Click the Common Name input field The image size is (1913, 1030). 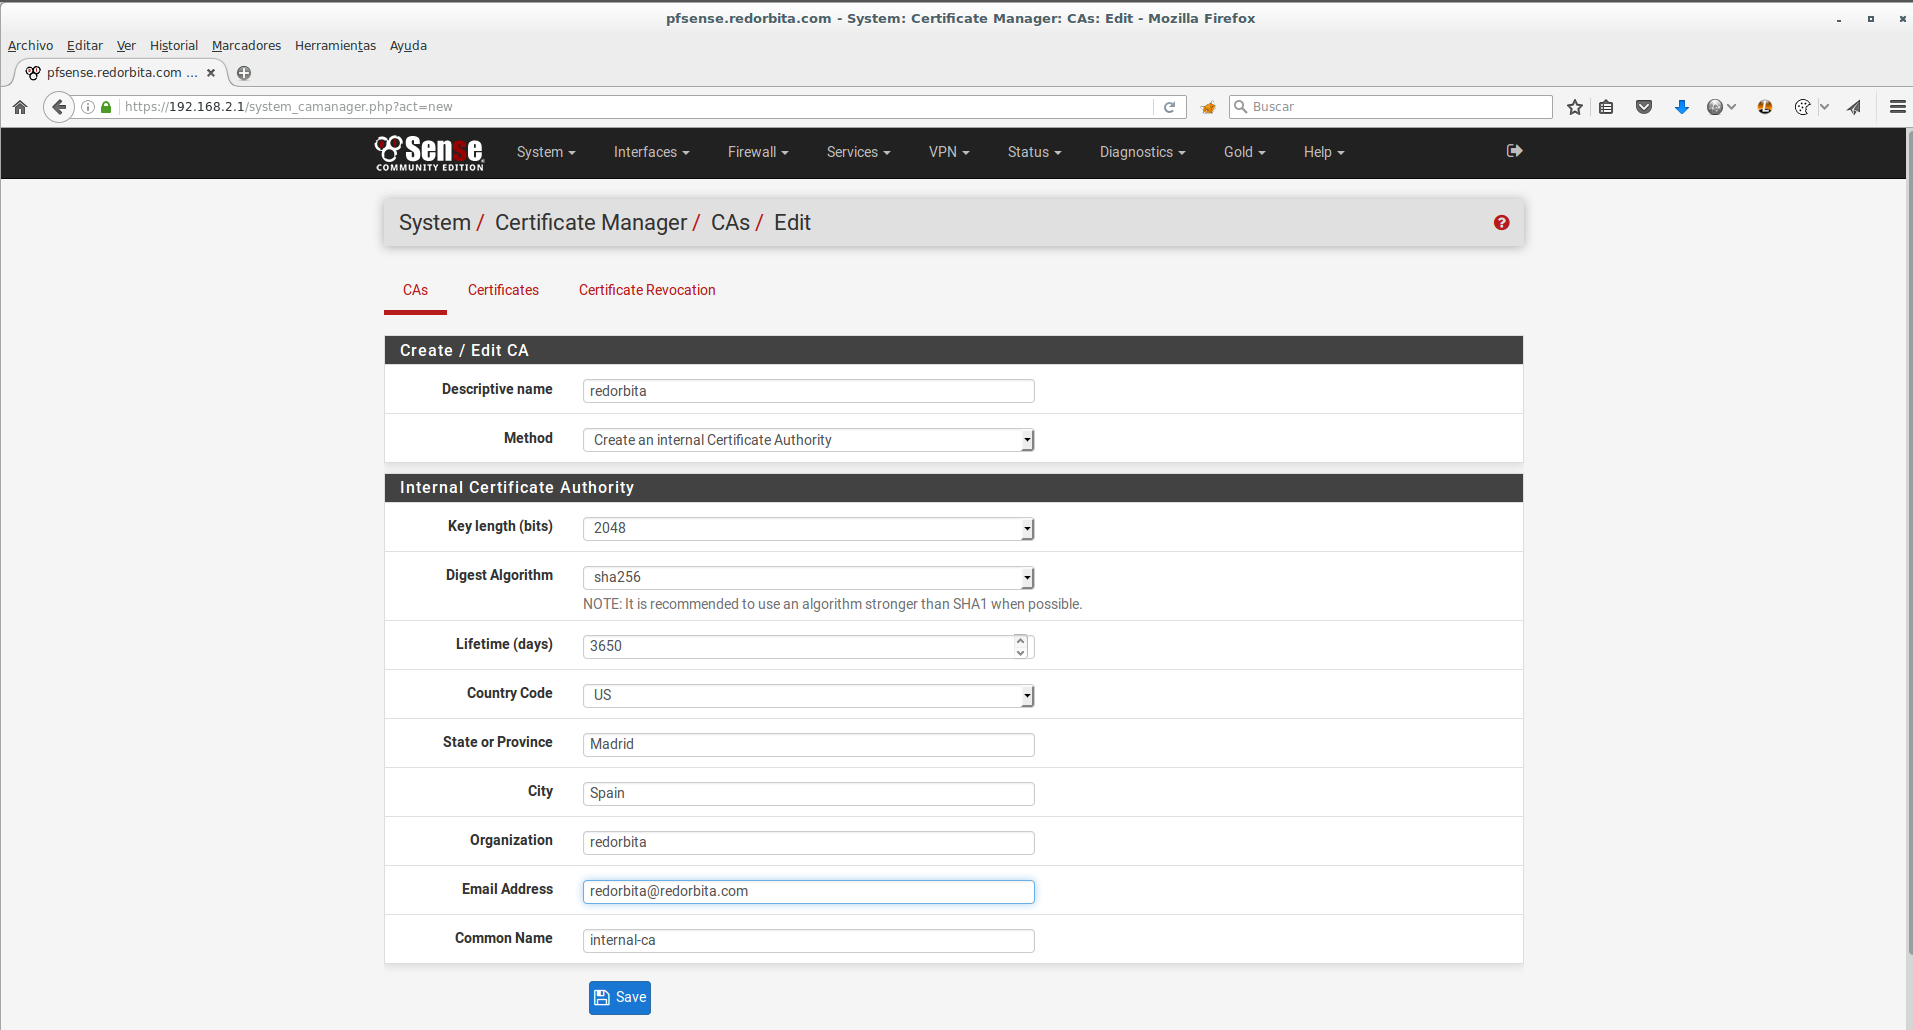coord(808,940)
